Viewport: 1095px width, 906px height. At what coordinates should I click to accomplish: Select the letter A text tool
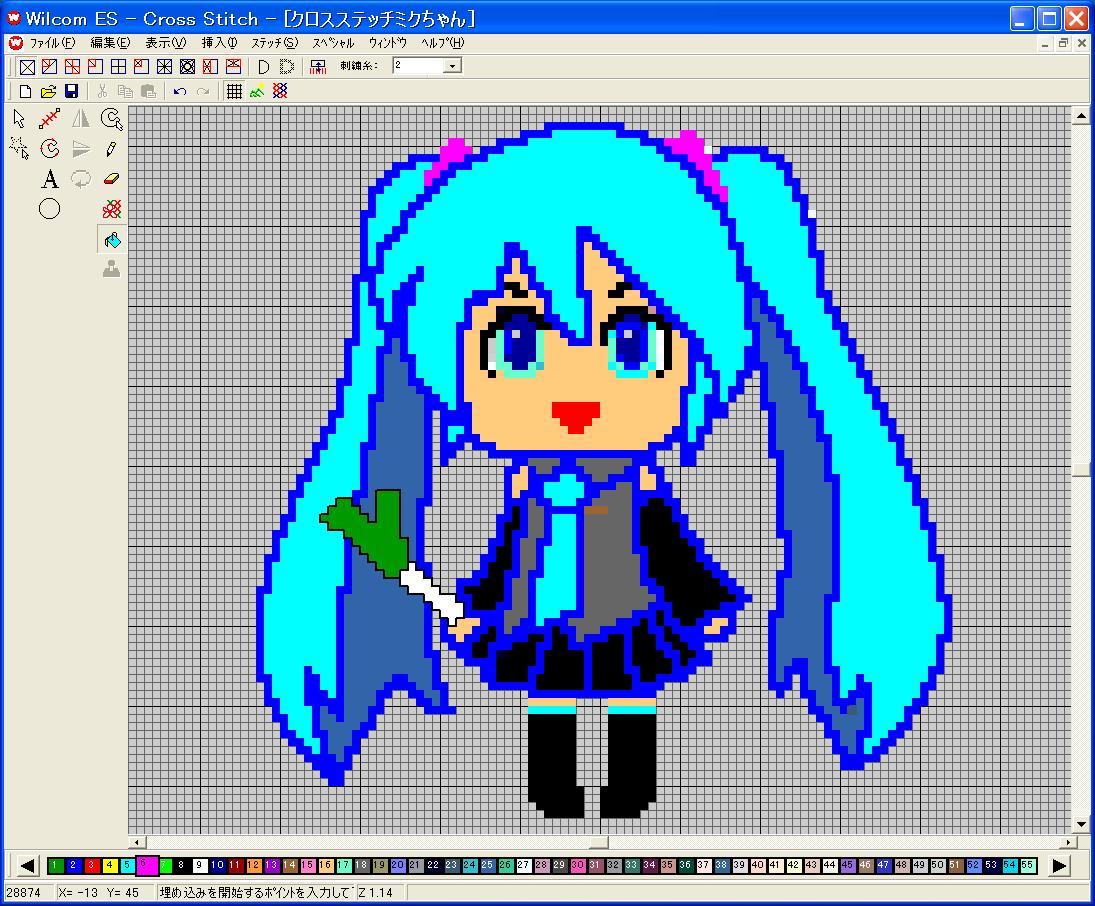(50, 180)
